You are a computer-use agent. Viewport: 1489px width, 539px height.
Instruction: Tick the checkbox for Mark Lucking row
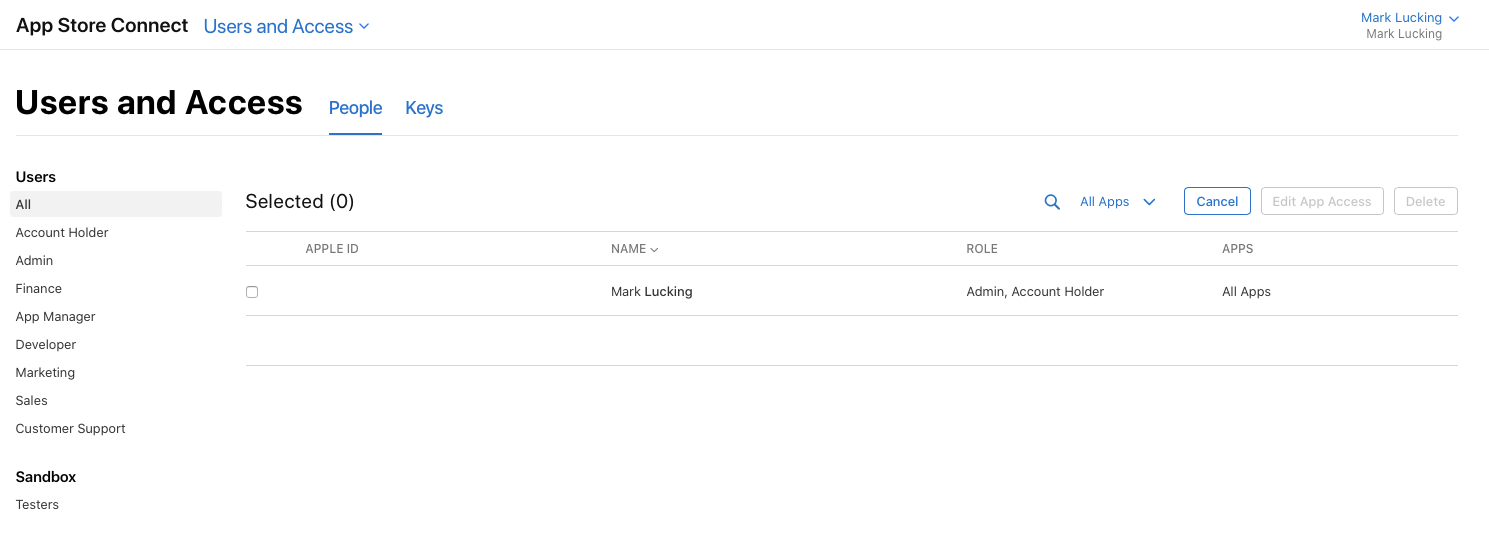point(252,292)
